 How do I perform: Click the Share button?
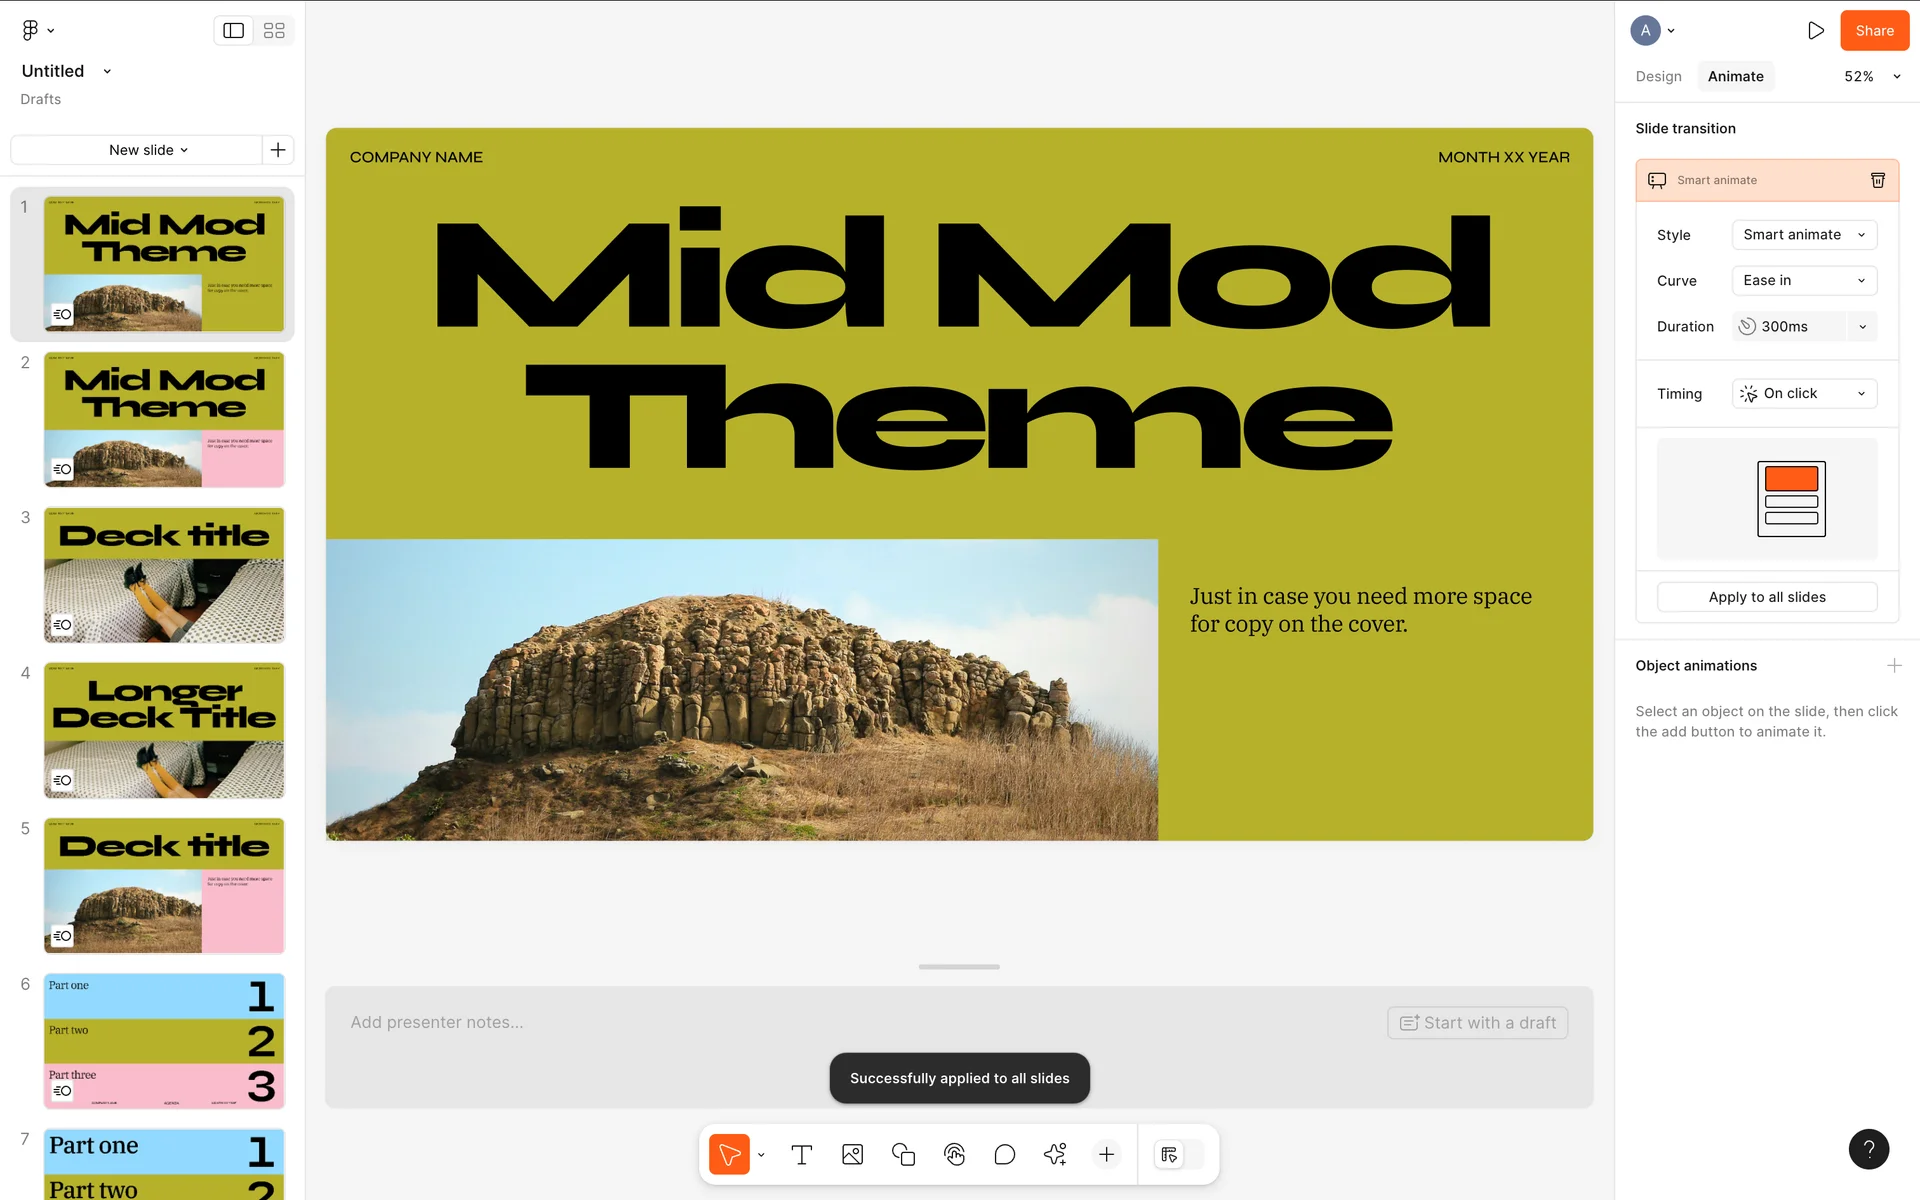1874,31
